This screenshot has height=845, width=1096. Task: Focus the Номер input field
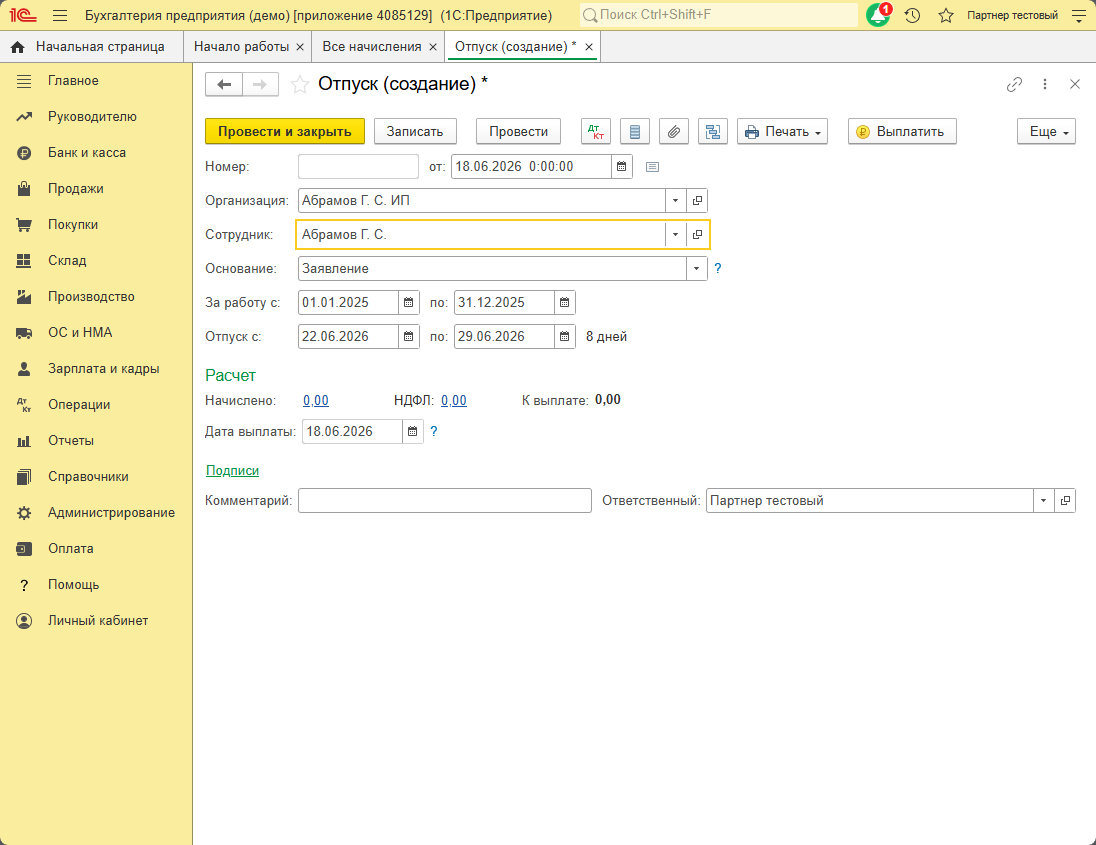pos(358,166)
